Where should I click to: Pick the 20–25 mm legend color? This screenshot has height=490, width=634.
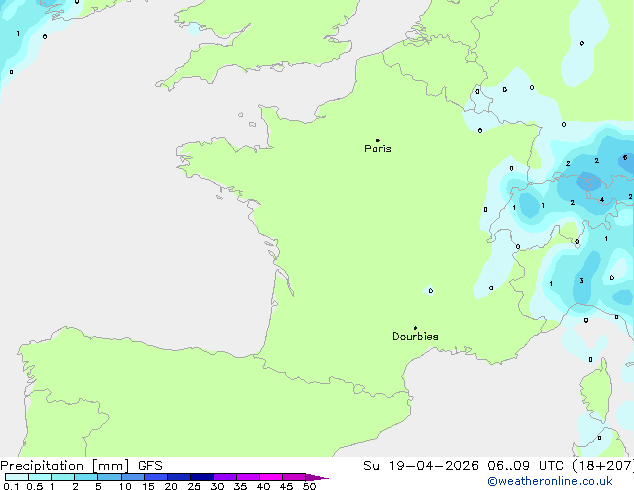[x=178, y=477]
